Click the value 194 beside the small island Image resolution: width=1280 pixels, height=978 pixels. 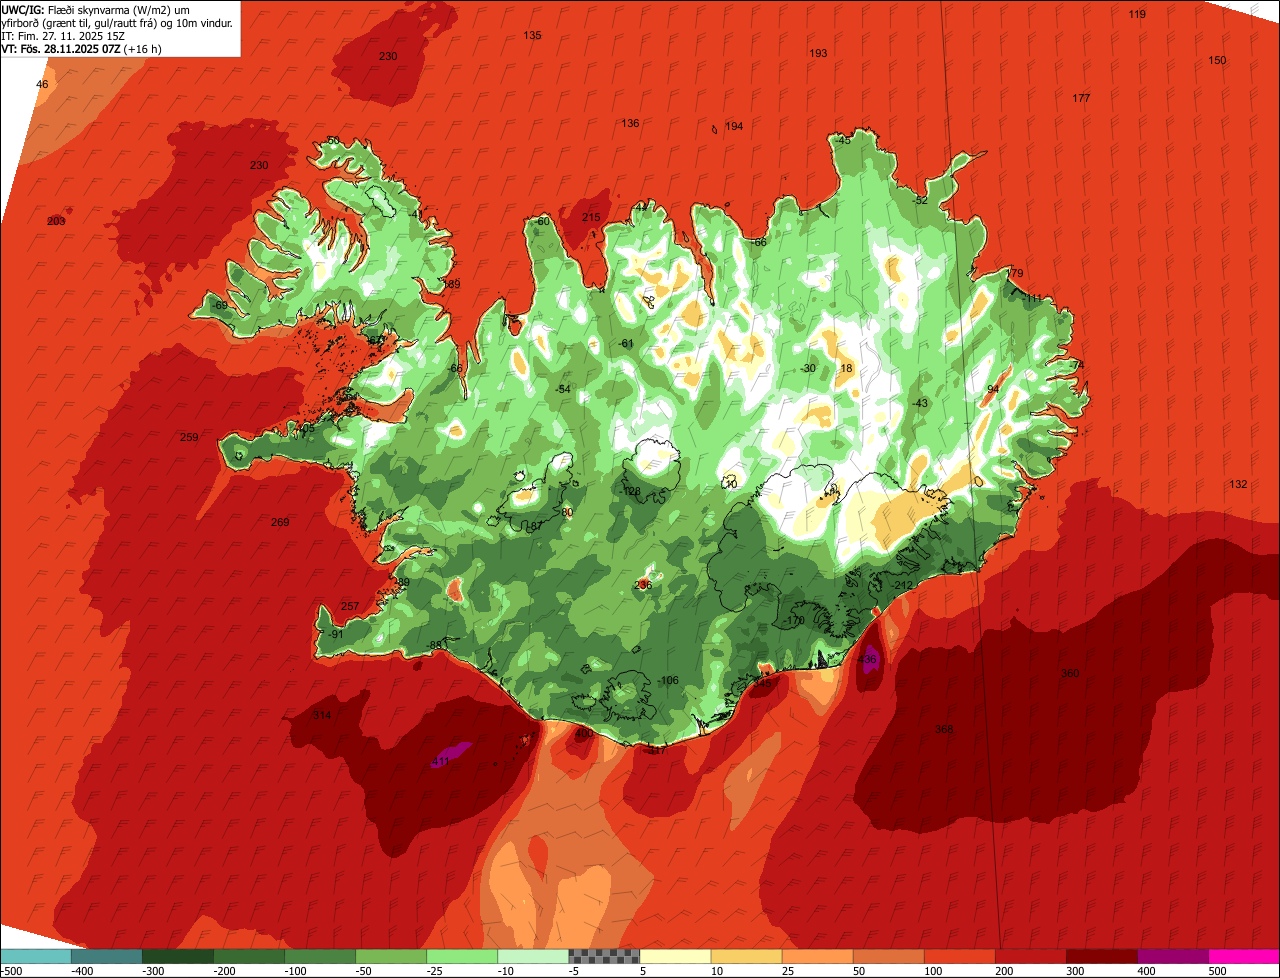coord(734,126)
